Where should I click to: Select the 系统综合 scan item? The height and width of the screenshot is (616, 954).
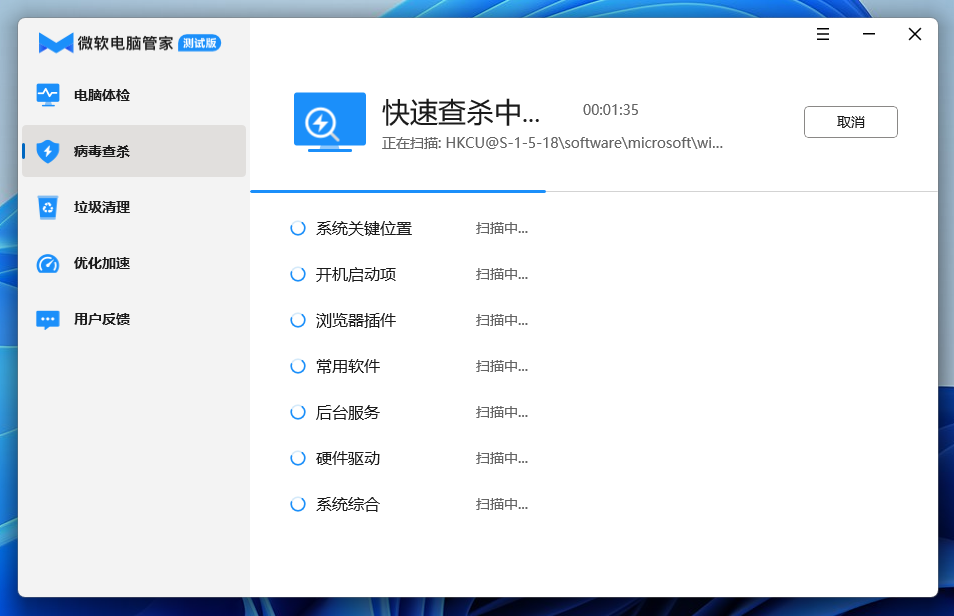pyautogui.click(x=348, y=504)
